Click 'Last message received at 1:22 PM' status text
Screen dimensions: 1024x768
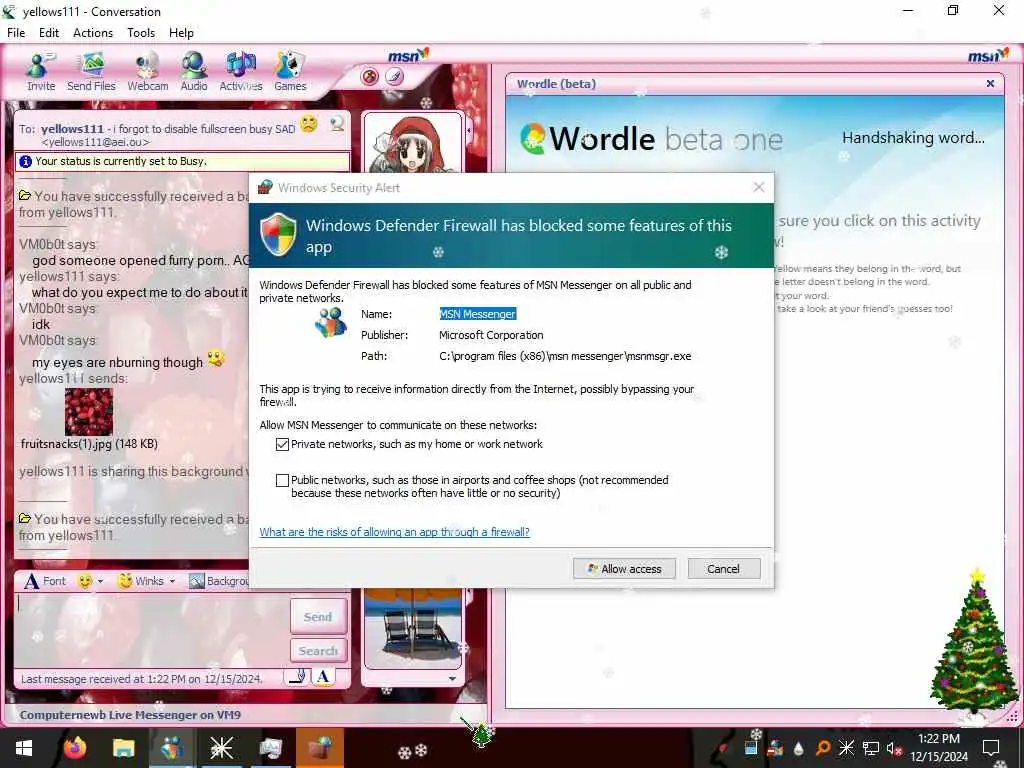click(142, 679)
